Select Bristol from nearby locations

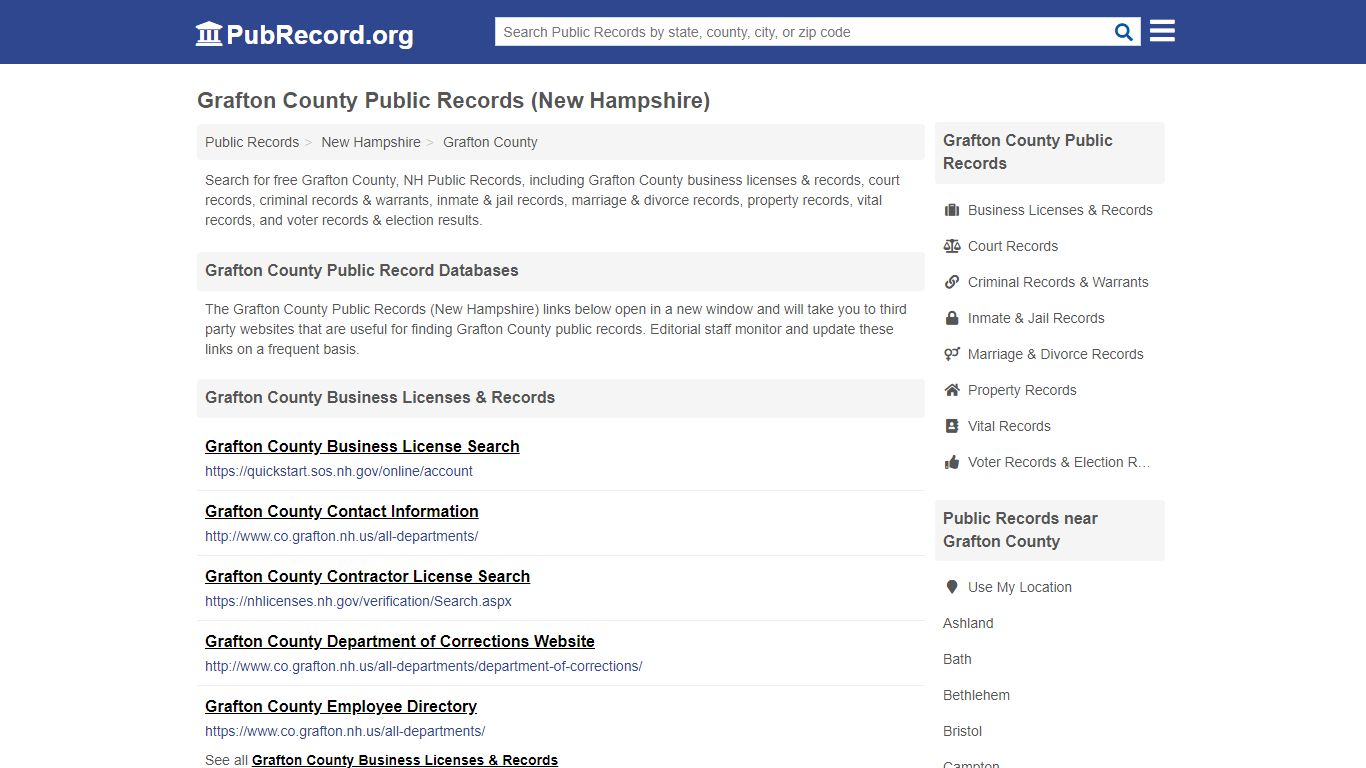[x=963, y=731]
